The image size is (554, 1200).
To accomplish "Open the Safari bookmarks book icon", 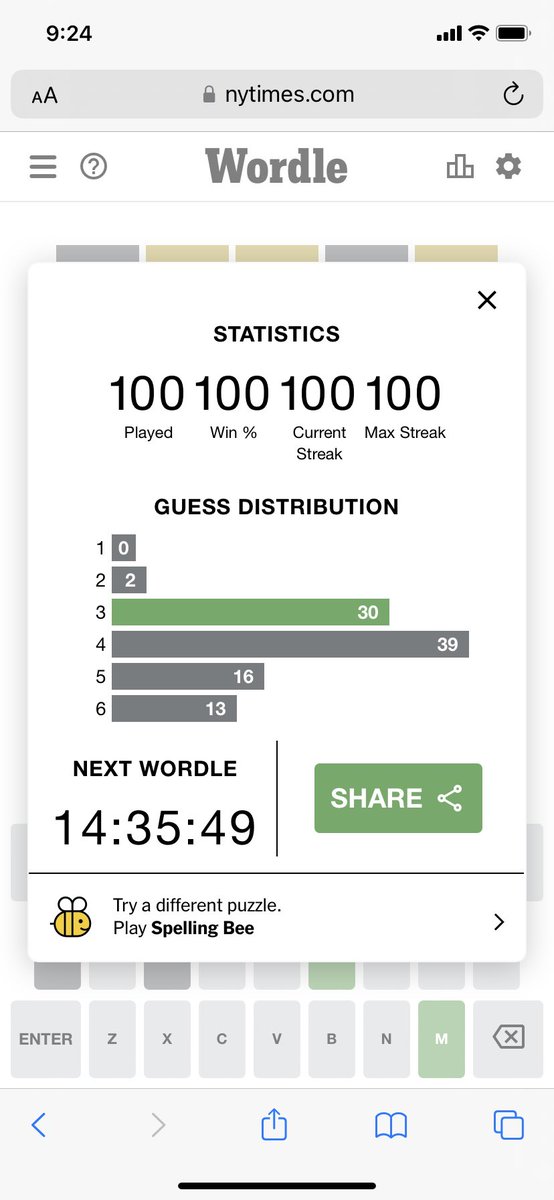I will (391, 1126).
